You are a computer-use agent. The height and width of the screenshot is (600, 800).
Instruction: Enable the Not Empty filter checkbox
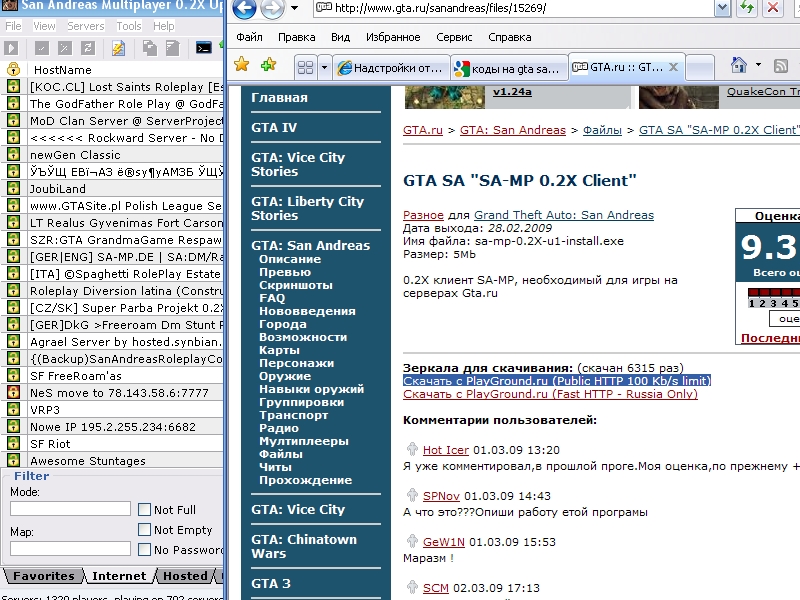pyautogui.click(x=144, y=530)
